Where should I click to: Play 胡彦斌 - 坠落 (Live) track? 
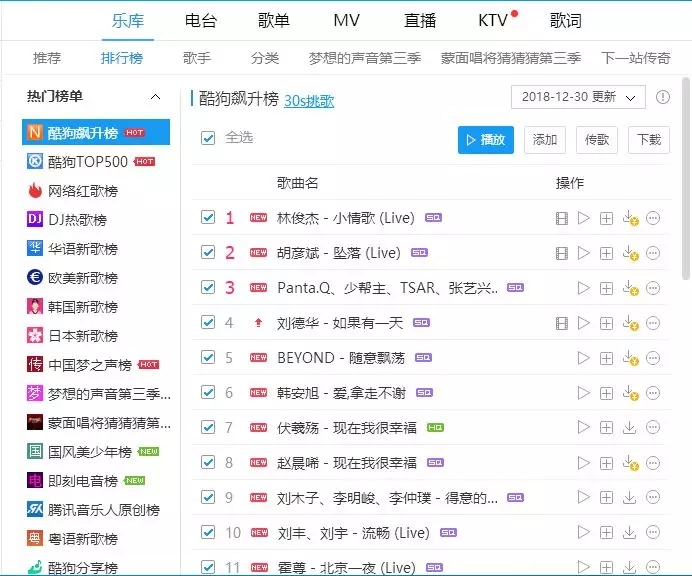[584, 253]
